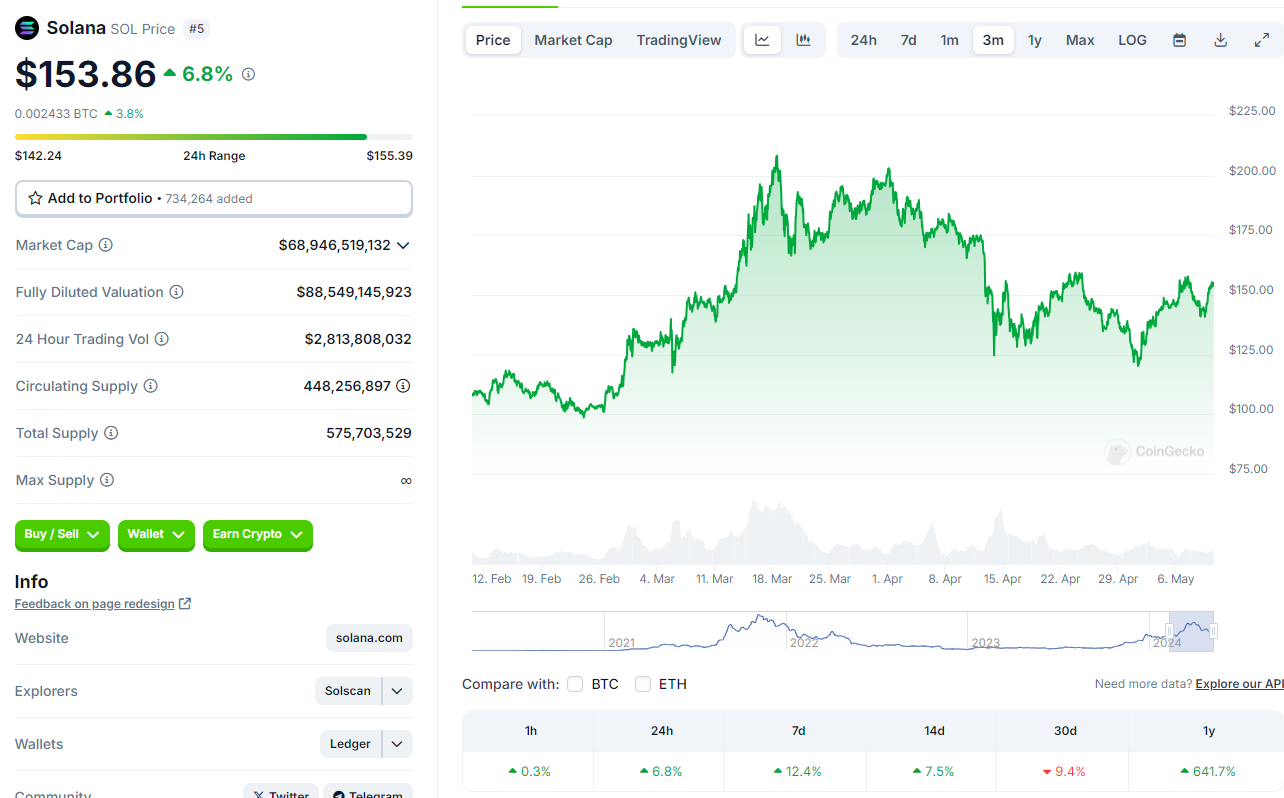Viewport: 1284px width, 798px height.
Task: Toggle the LOG scale option
Action: pyautogui.click(x=1132, y=40)
